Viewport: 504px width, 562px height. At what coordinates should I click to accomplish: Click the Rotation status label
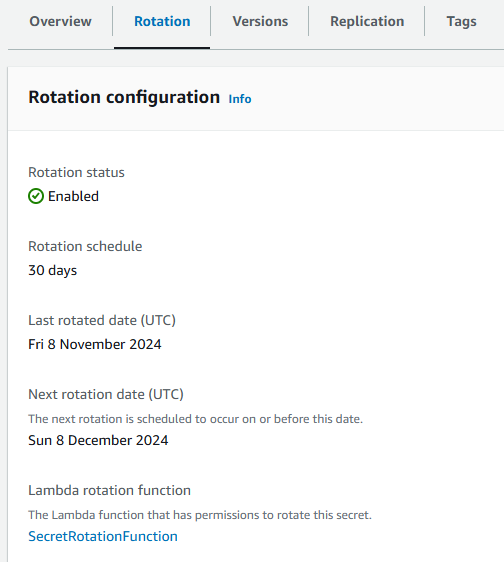(x=76, y=172)
